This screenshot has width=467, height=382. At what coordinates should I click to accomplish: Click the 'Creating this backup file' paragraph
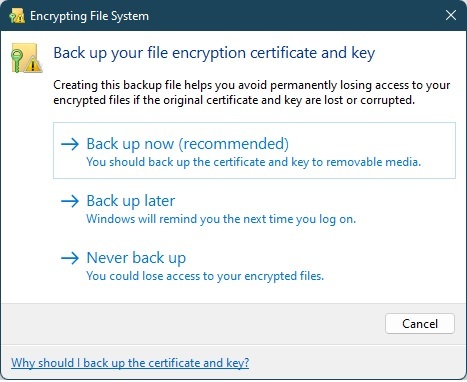[x=252, y=92]
